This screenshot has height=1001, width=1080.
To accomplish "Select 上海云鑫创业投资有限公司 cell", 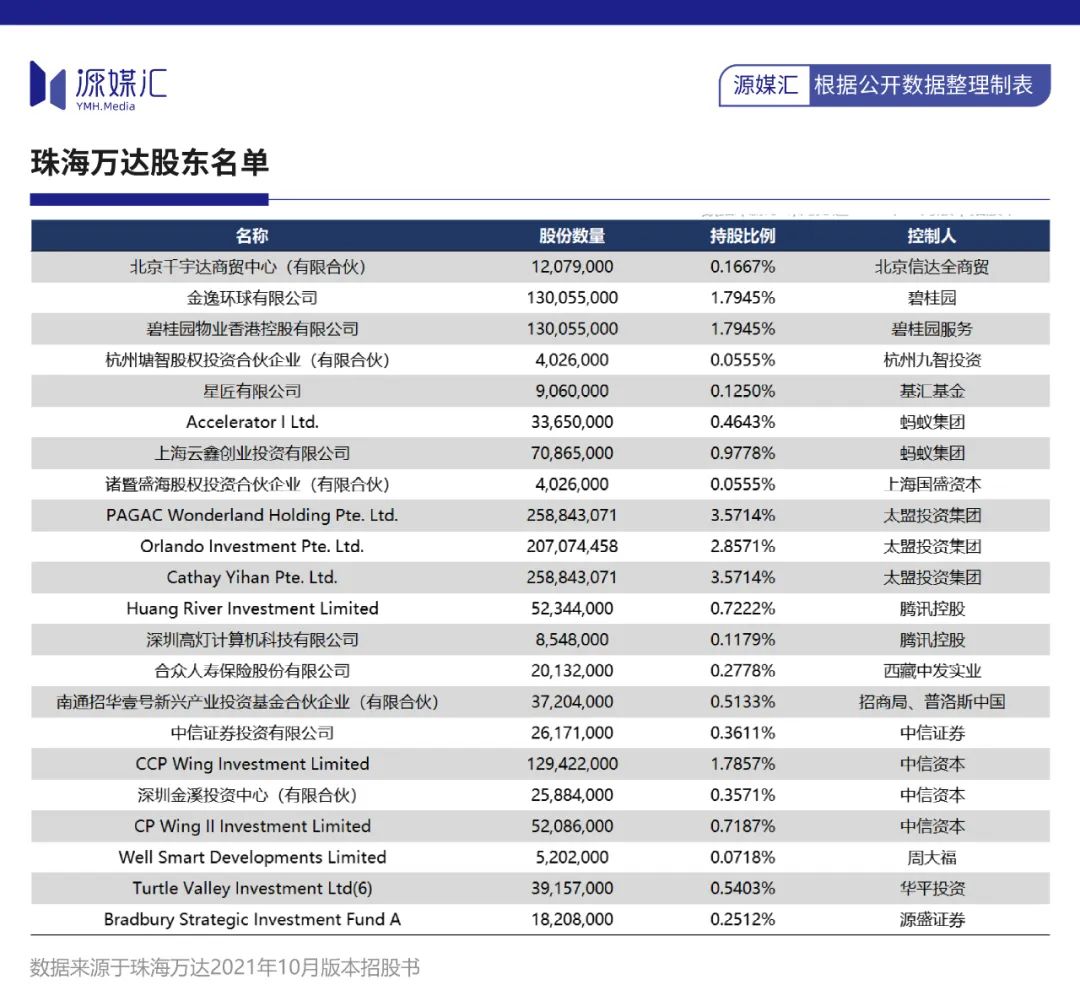I will (252, 453).
